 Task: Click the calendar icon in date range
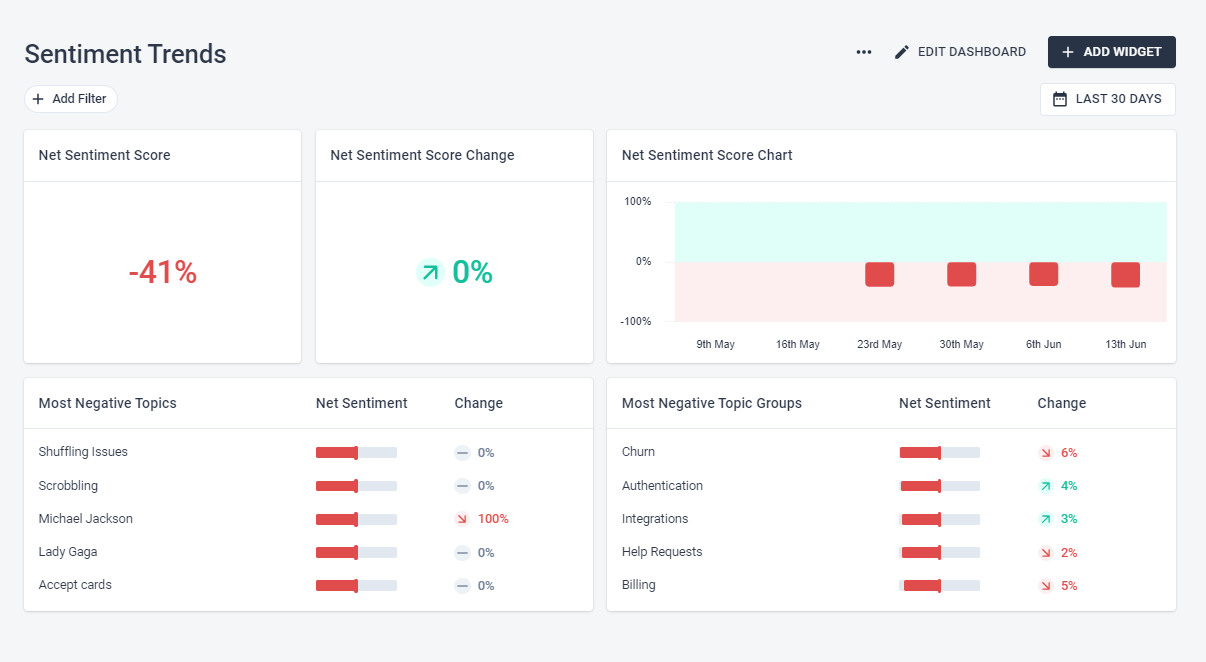pyautogui.click(x=1060, y=99)
